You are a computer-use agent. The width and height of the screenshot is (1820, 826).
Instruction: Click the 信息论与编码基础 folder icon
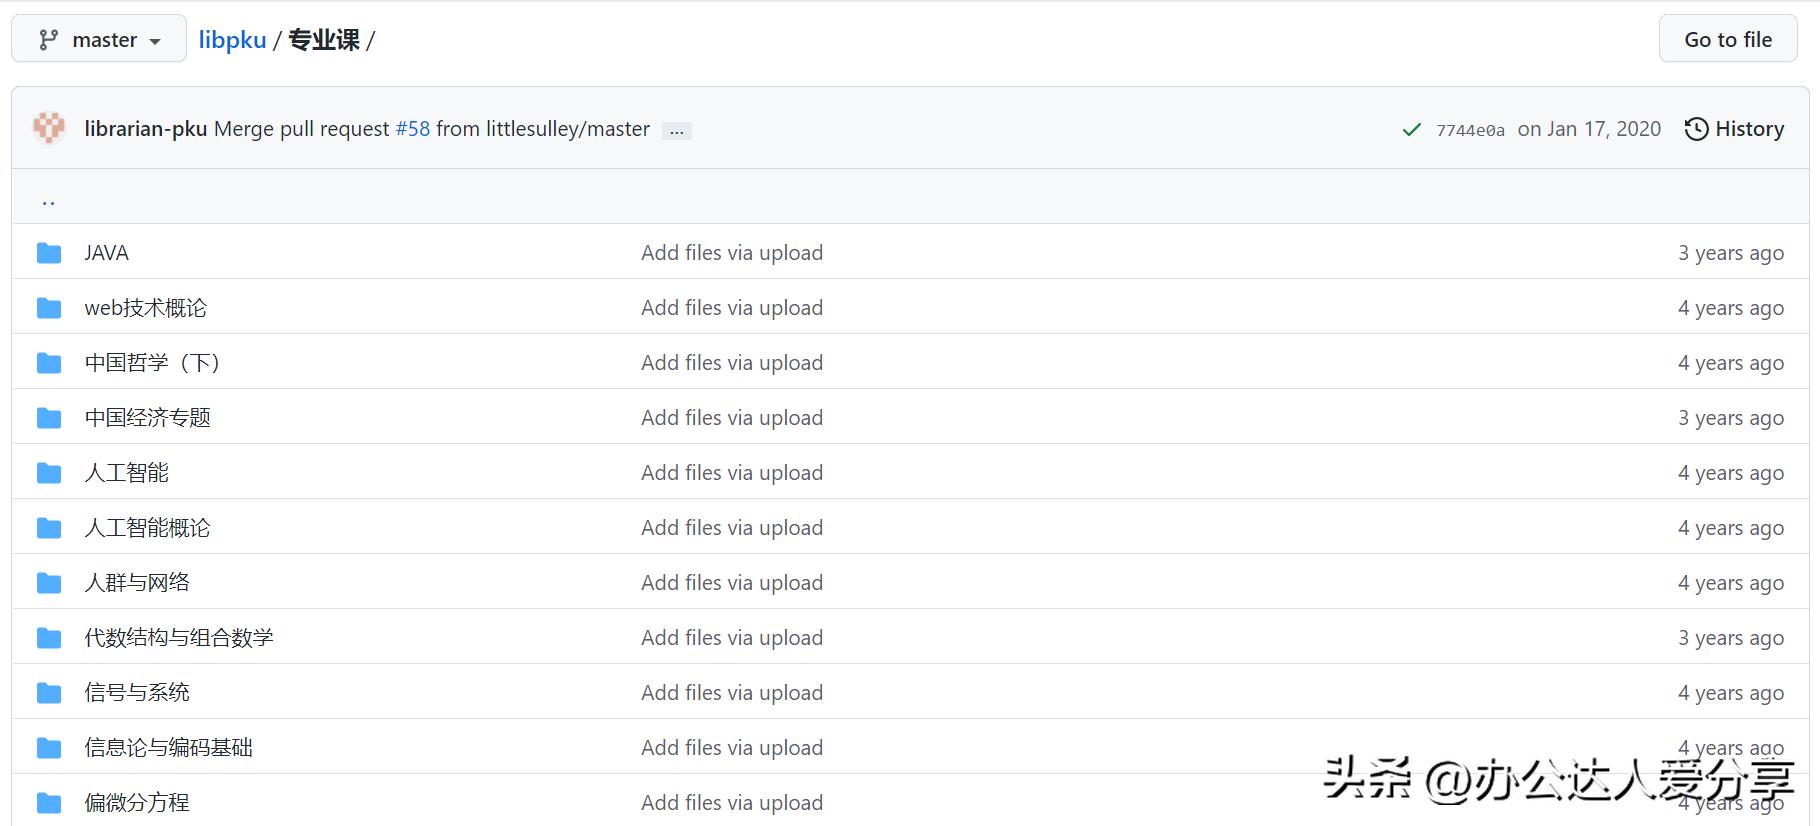coord(49,748)
